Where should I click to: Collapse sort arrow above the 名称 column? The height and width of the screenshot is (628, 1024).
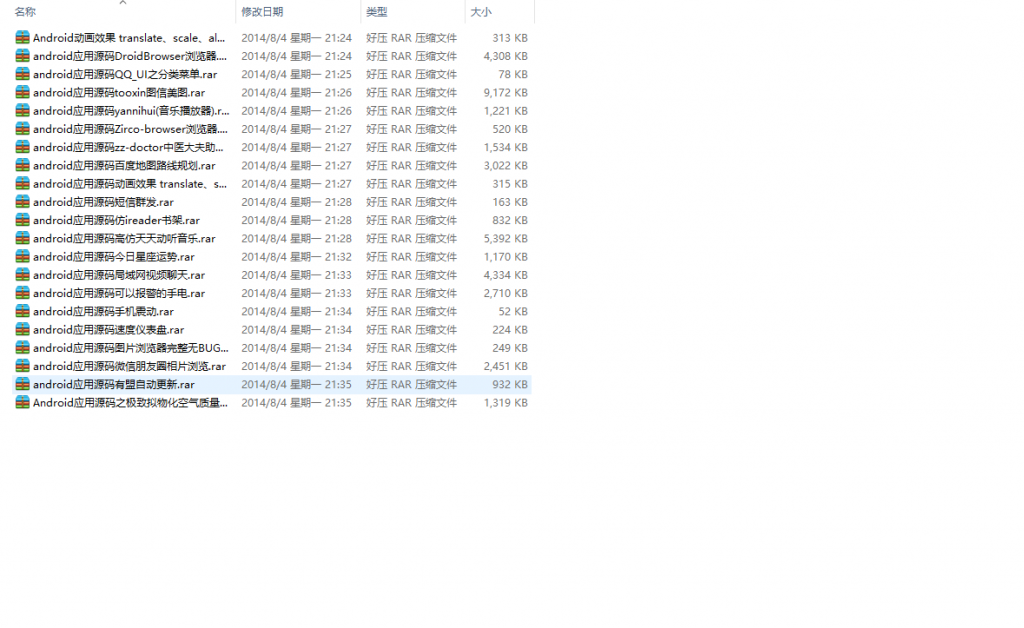tap(123, 3)
